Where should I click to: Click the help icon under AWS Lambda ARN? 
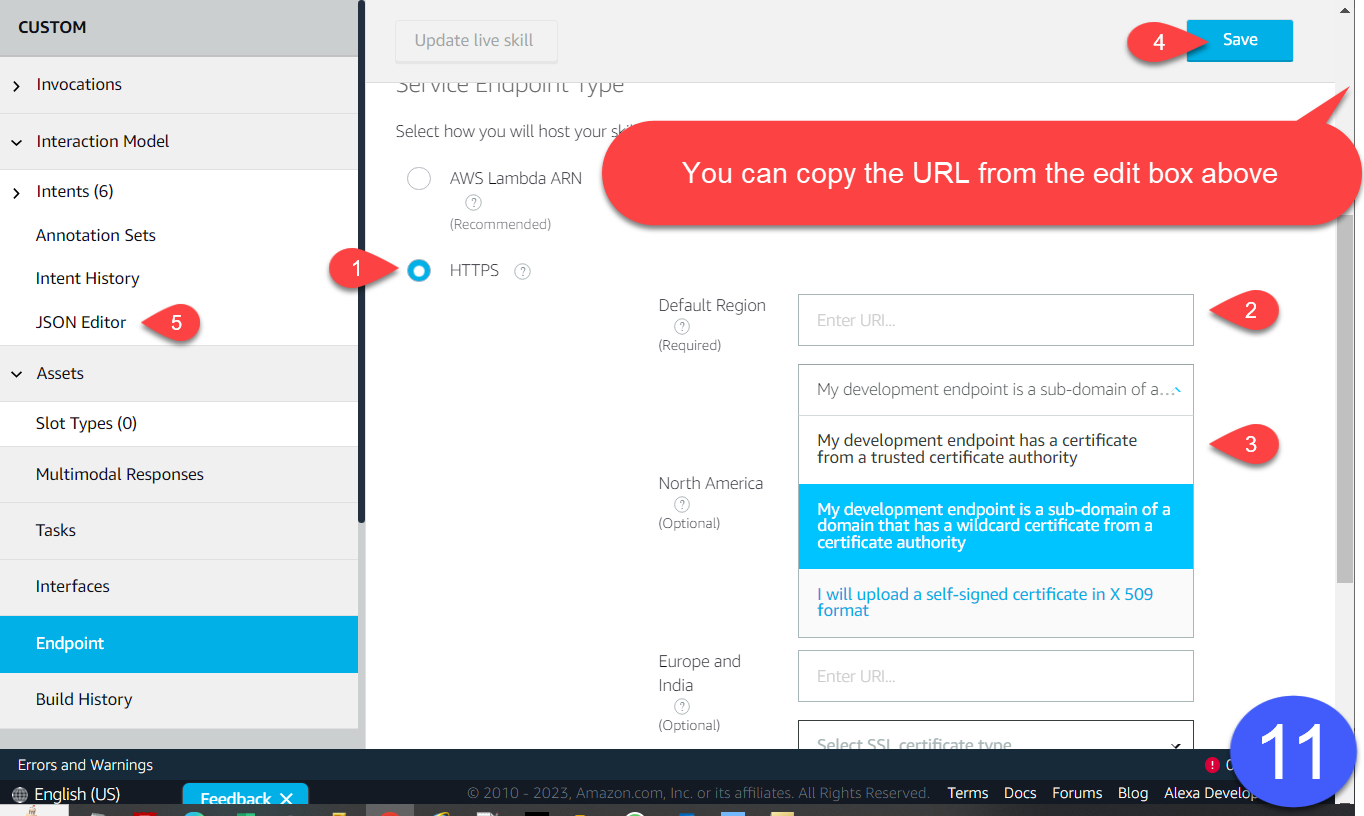point(474,203)
